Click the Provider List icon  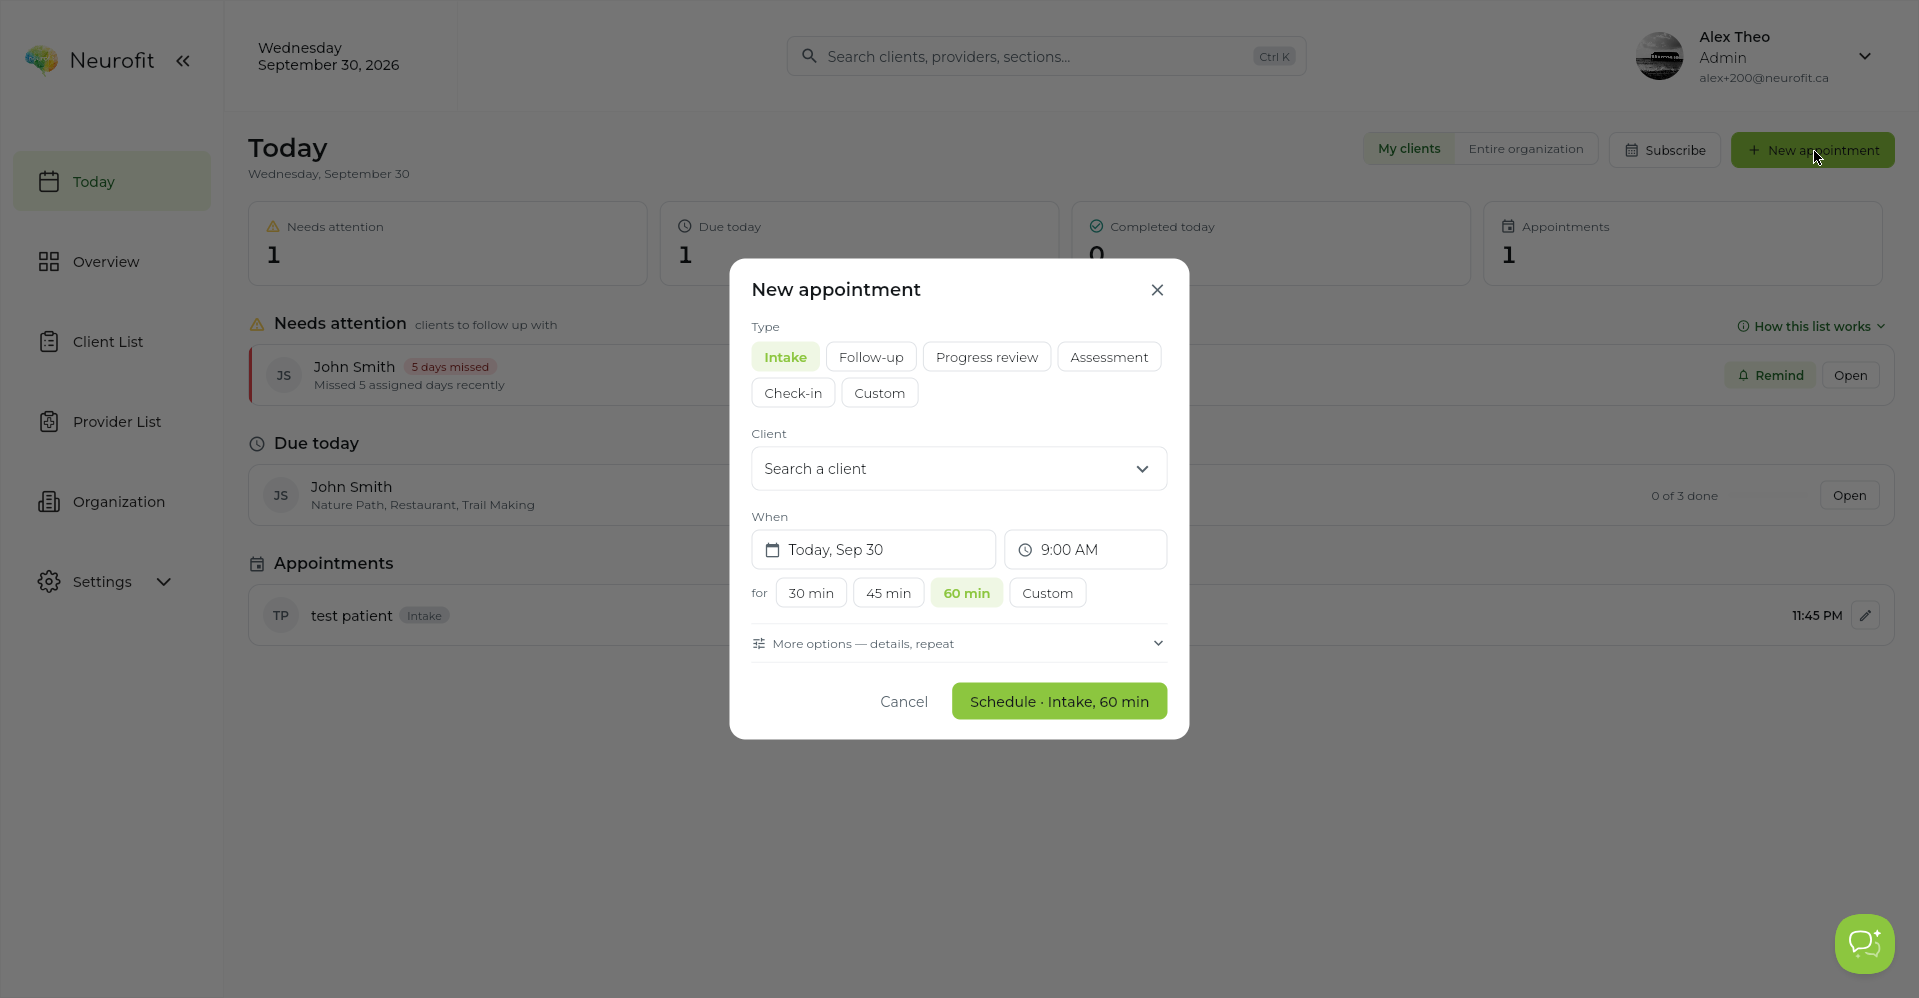[x=49, y=421]
